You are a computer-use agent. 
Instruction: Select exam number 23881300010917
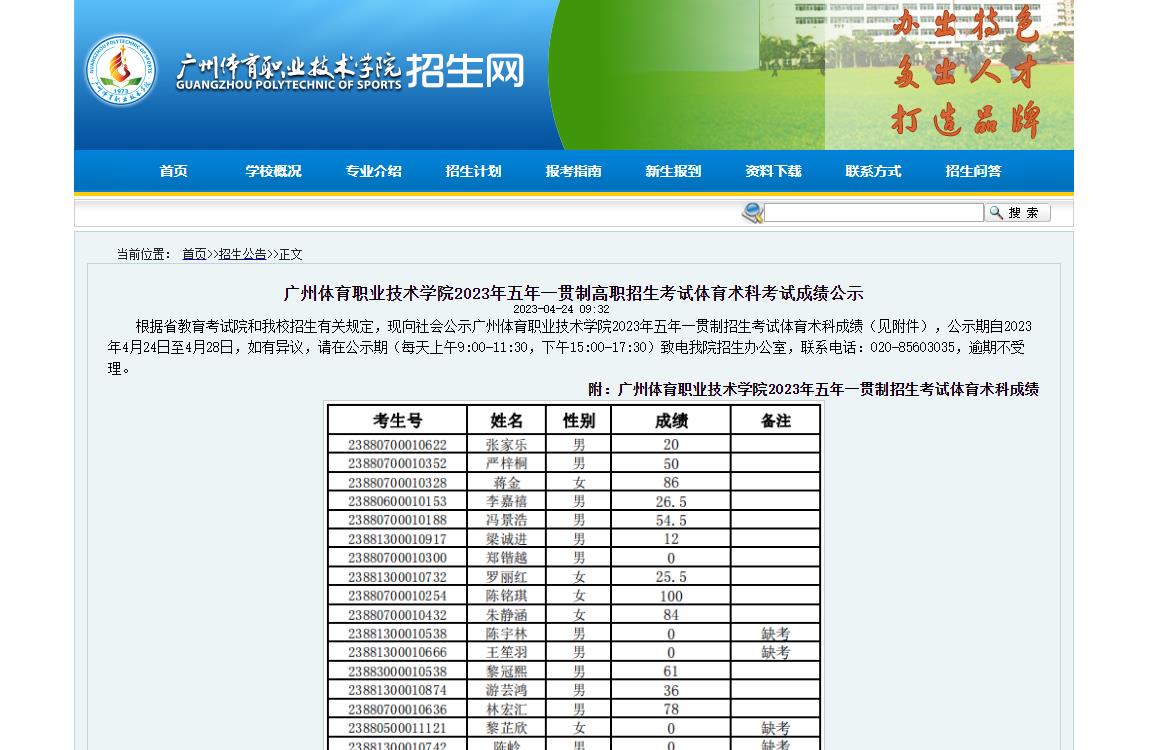click(398, 539)
